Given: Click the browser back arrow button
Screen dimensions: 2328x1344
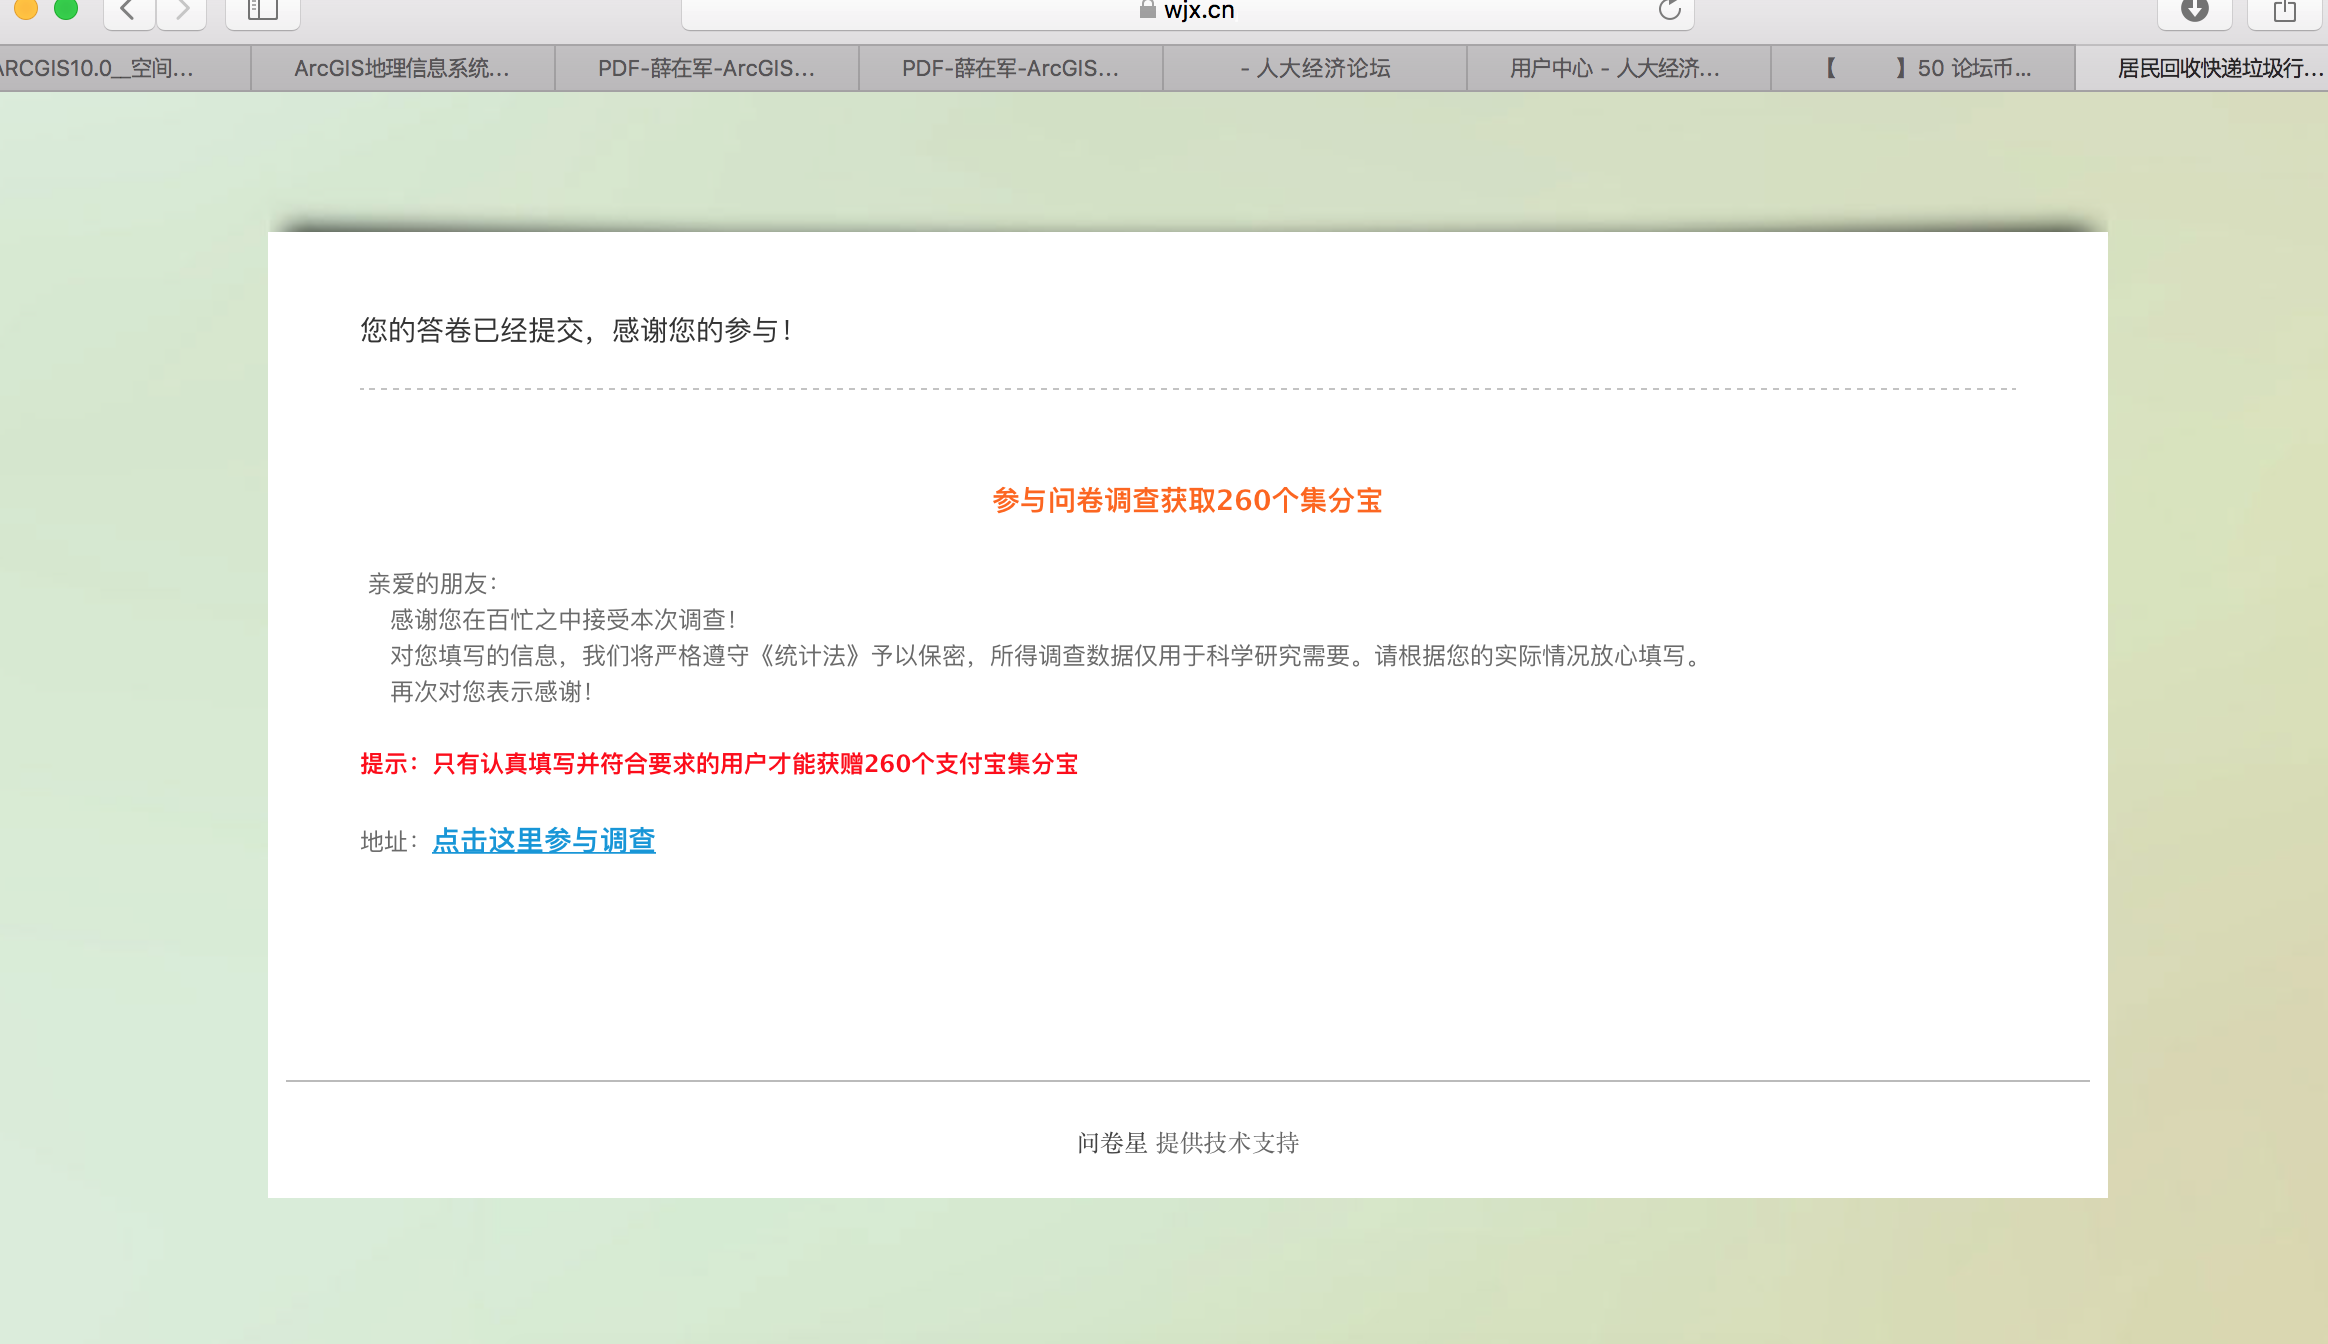Looking at the screenshot, I should click(128, 10).
